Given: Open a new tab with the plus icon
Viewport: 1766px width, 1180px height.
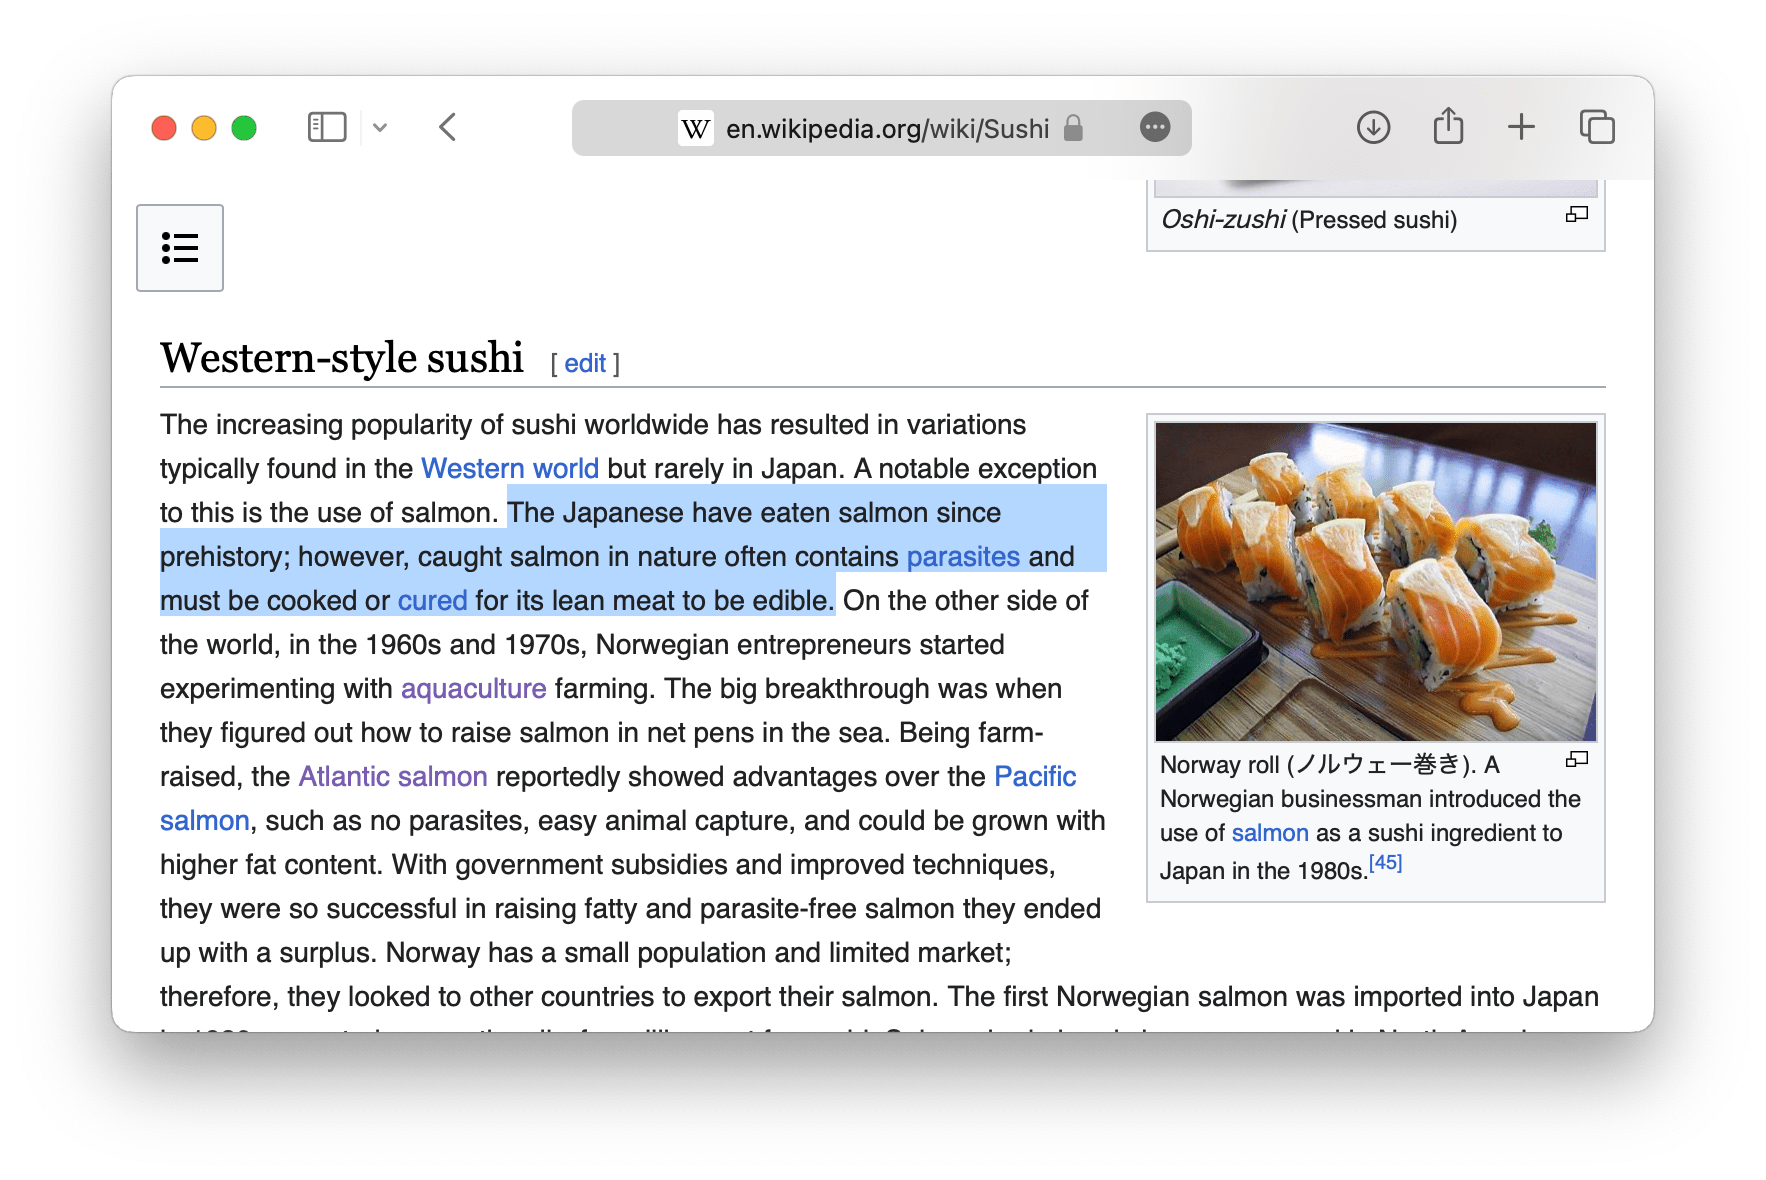Looking at the screenshot, I should (1521, 127).
